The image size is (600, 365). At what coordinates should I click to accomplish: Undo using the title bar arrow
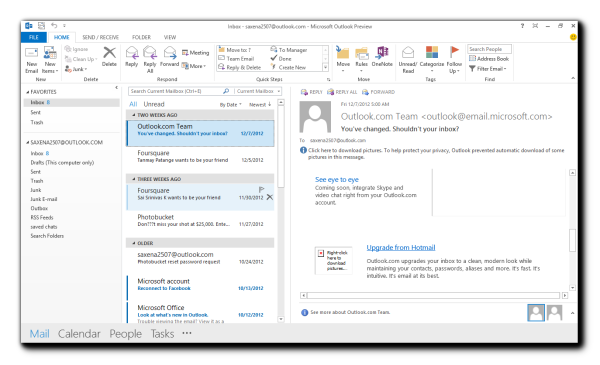pos(54,26)
